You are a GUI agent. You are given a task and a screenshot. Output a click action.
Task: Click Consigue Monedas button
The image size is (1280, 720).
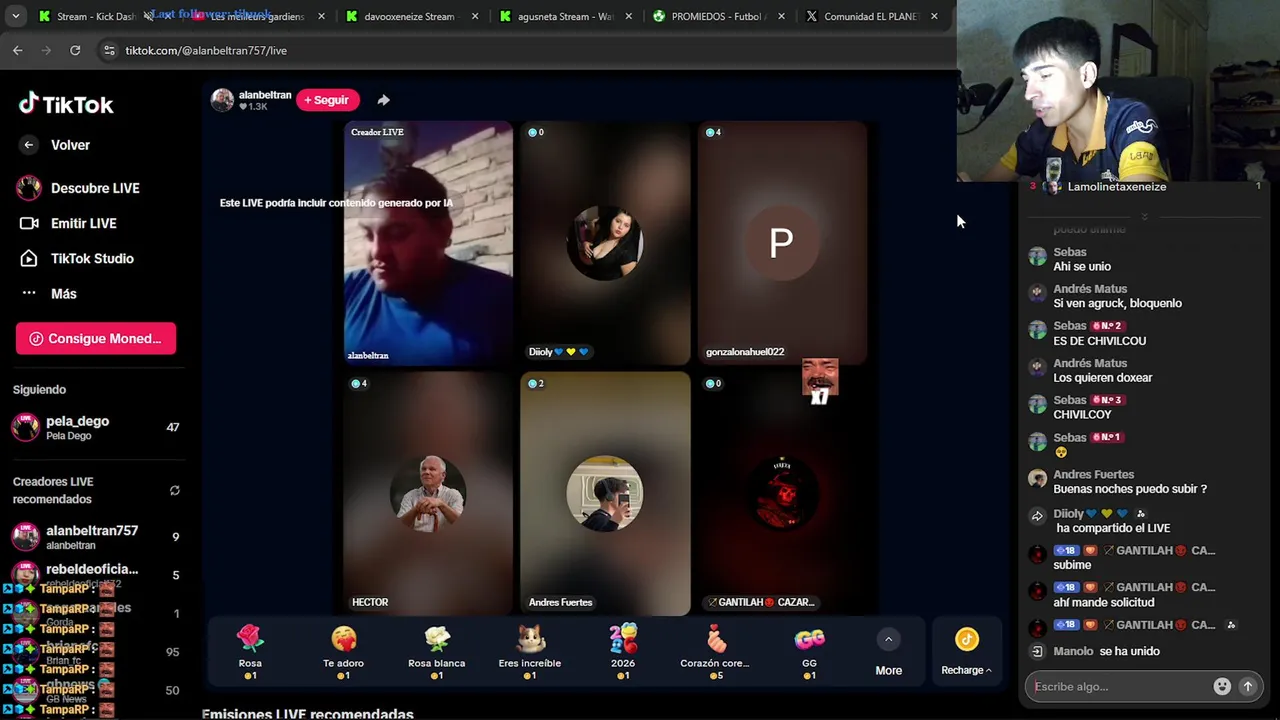click(x=96, y=338)
